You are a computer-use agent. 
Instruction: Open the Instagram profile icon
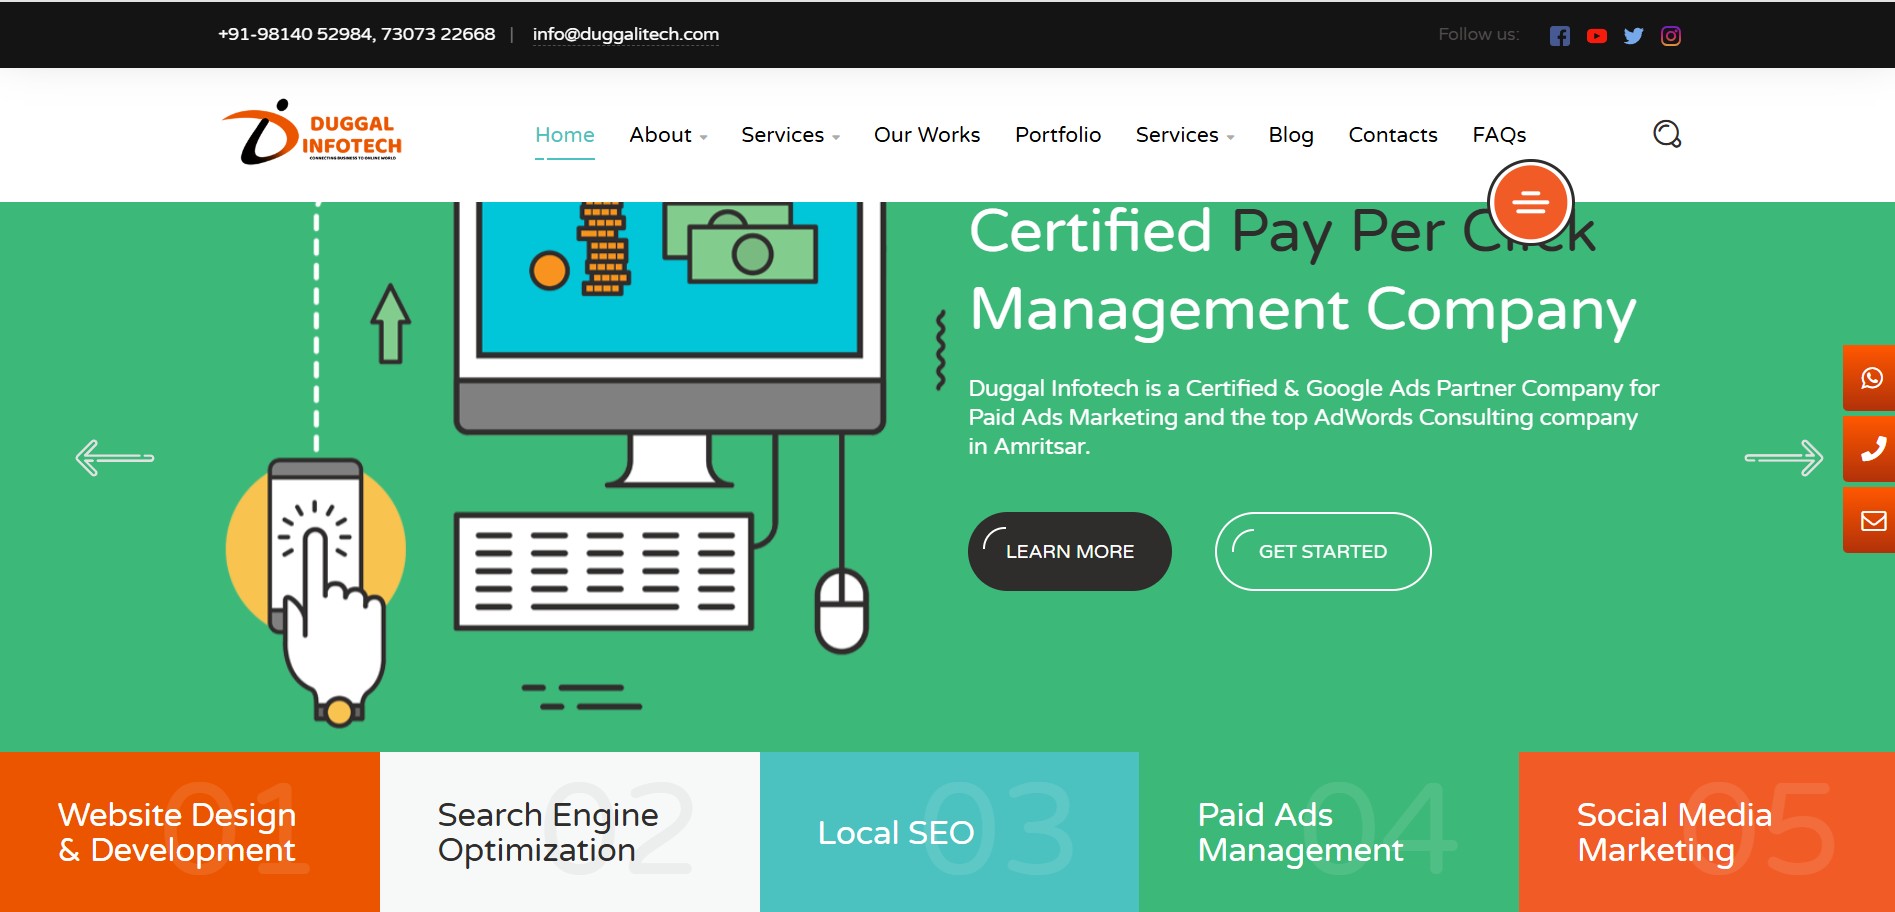point(1670,36)
